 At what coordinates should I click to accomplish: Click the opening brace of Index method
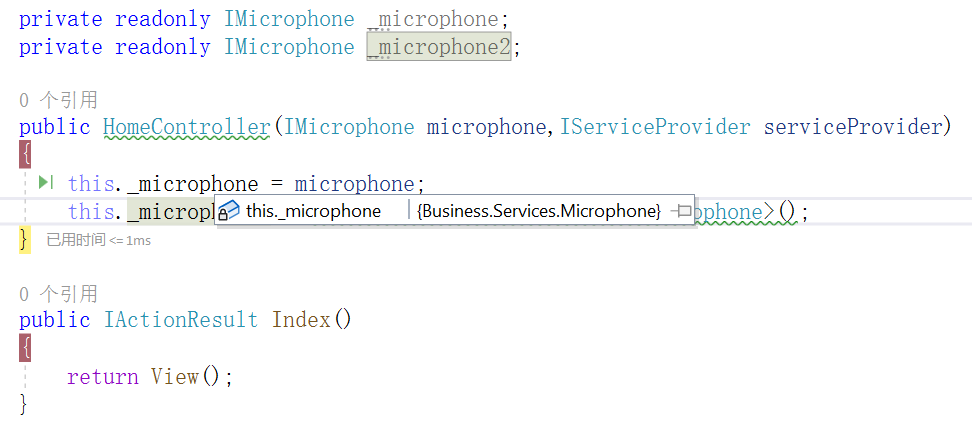click(25, 348)
